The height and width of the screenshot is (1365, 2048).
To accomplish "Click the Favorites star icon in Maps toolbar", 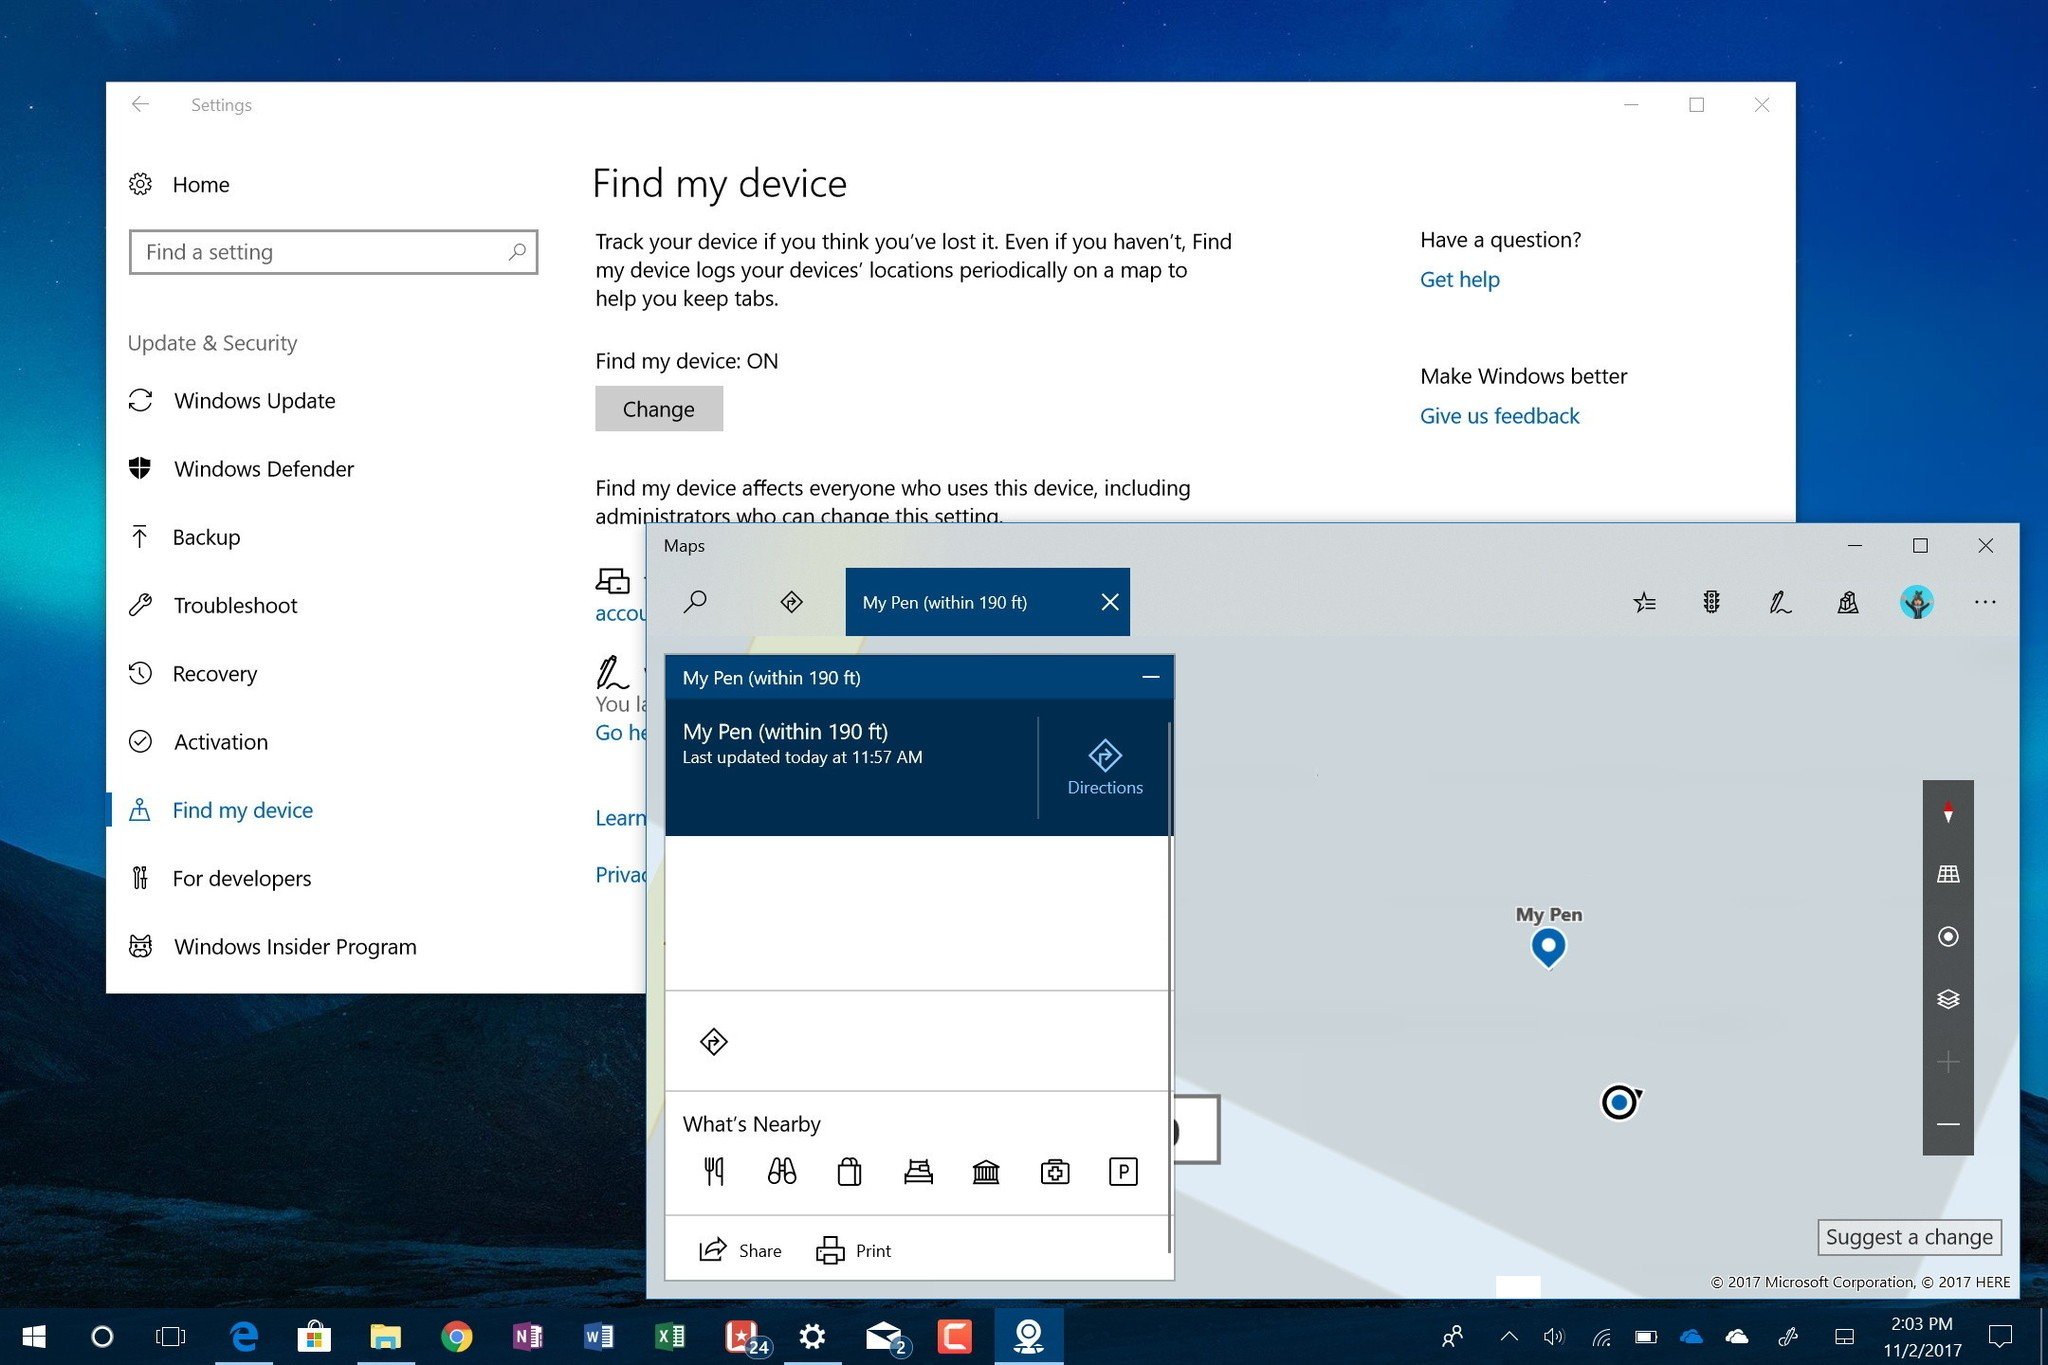I will [x=1644, y=602].
